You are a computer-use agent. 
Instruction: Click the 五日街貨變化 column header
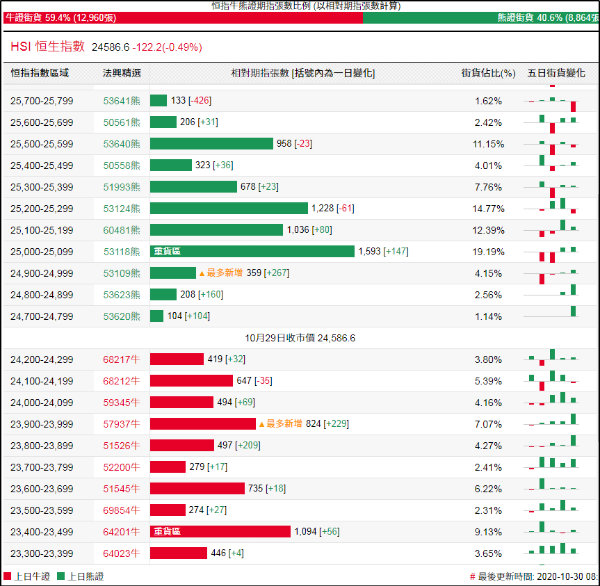pyautogui.click(x=556, y=73)
